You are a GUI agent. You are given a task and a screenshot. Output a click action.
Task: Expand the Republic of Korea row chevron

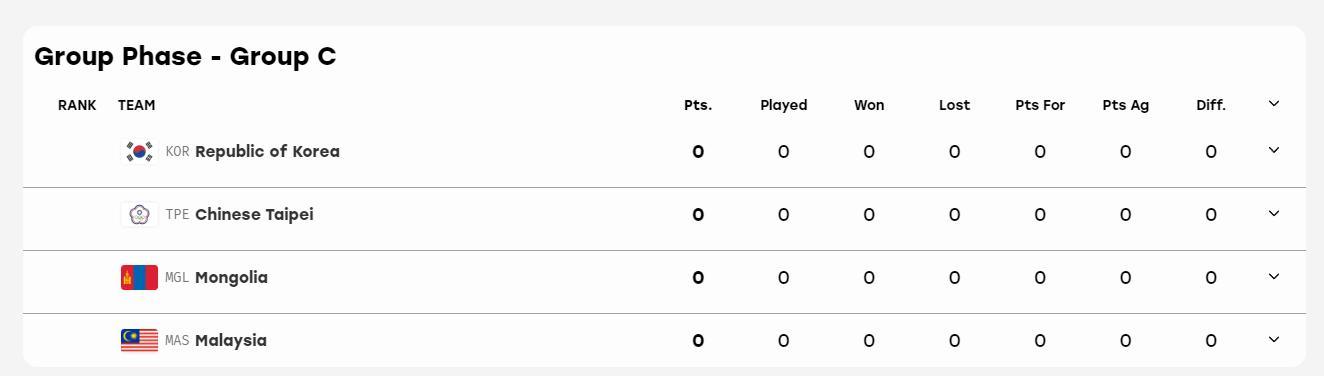coord(1274,150)
